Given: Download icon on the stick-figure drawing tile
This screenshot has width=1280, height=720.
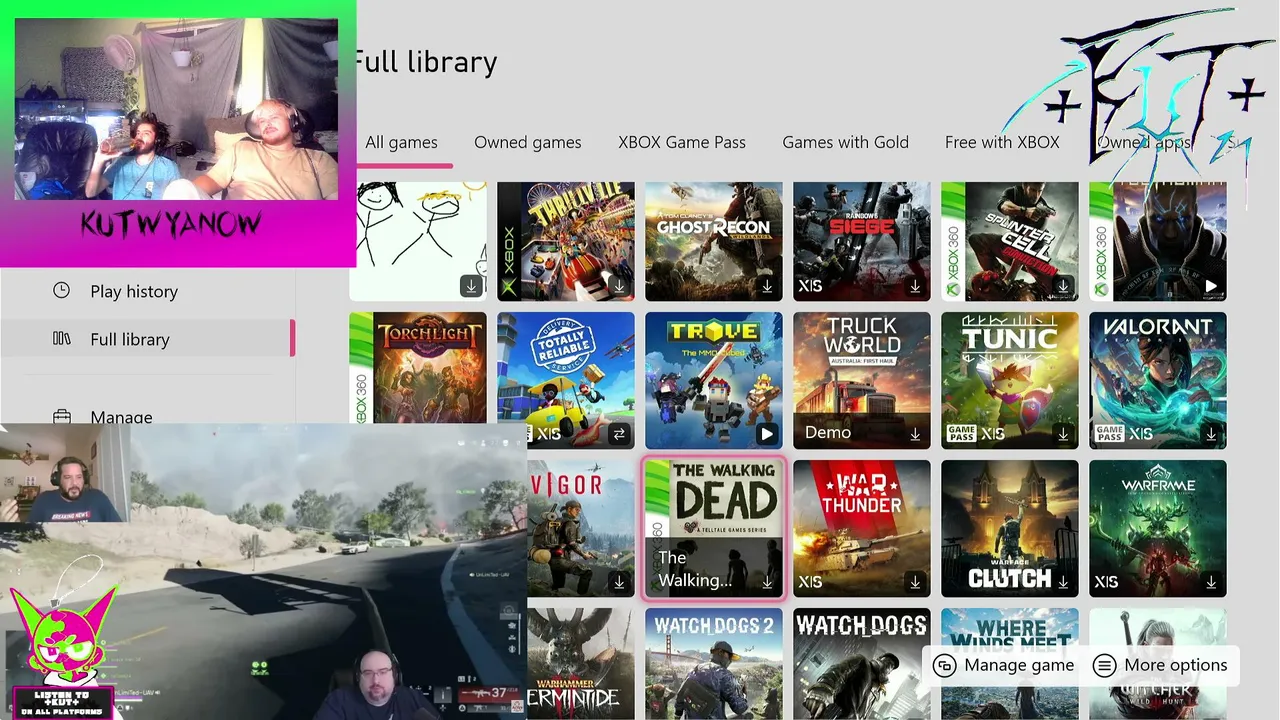Looking at the screenshot, I should (x=471, y=286).
